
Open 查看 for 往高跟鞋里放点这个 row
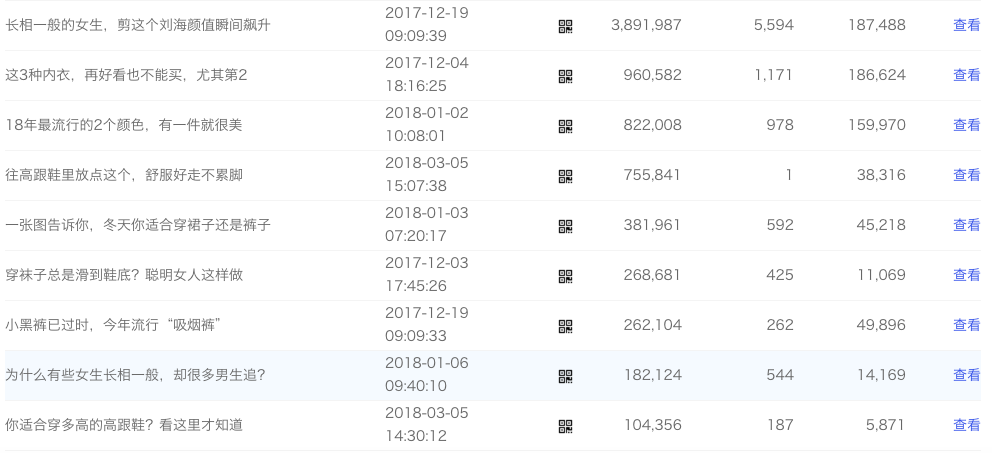point(966,175)
